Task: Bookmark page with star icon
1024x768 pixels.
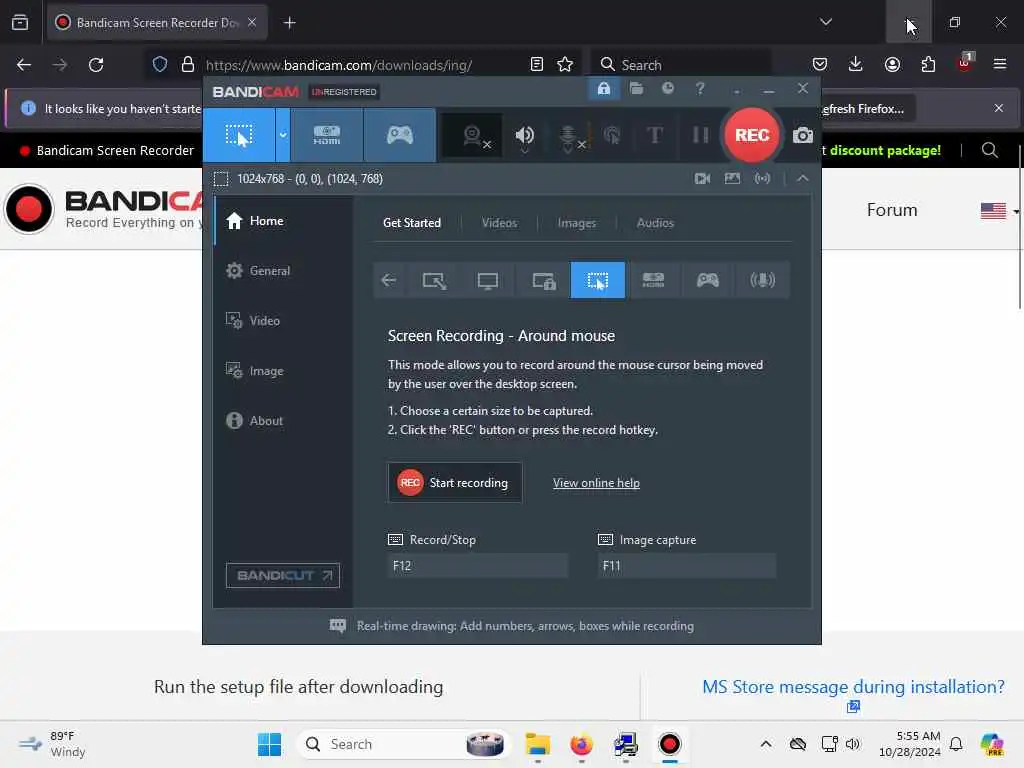Action: (565, 65)
